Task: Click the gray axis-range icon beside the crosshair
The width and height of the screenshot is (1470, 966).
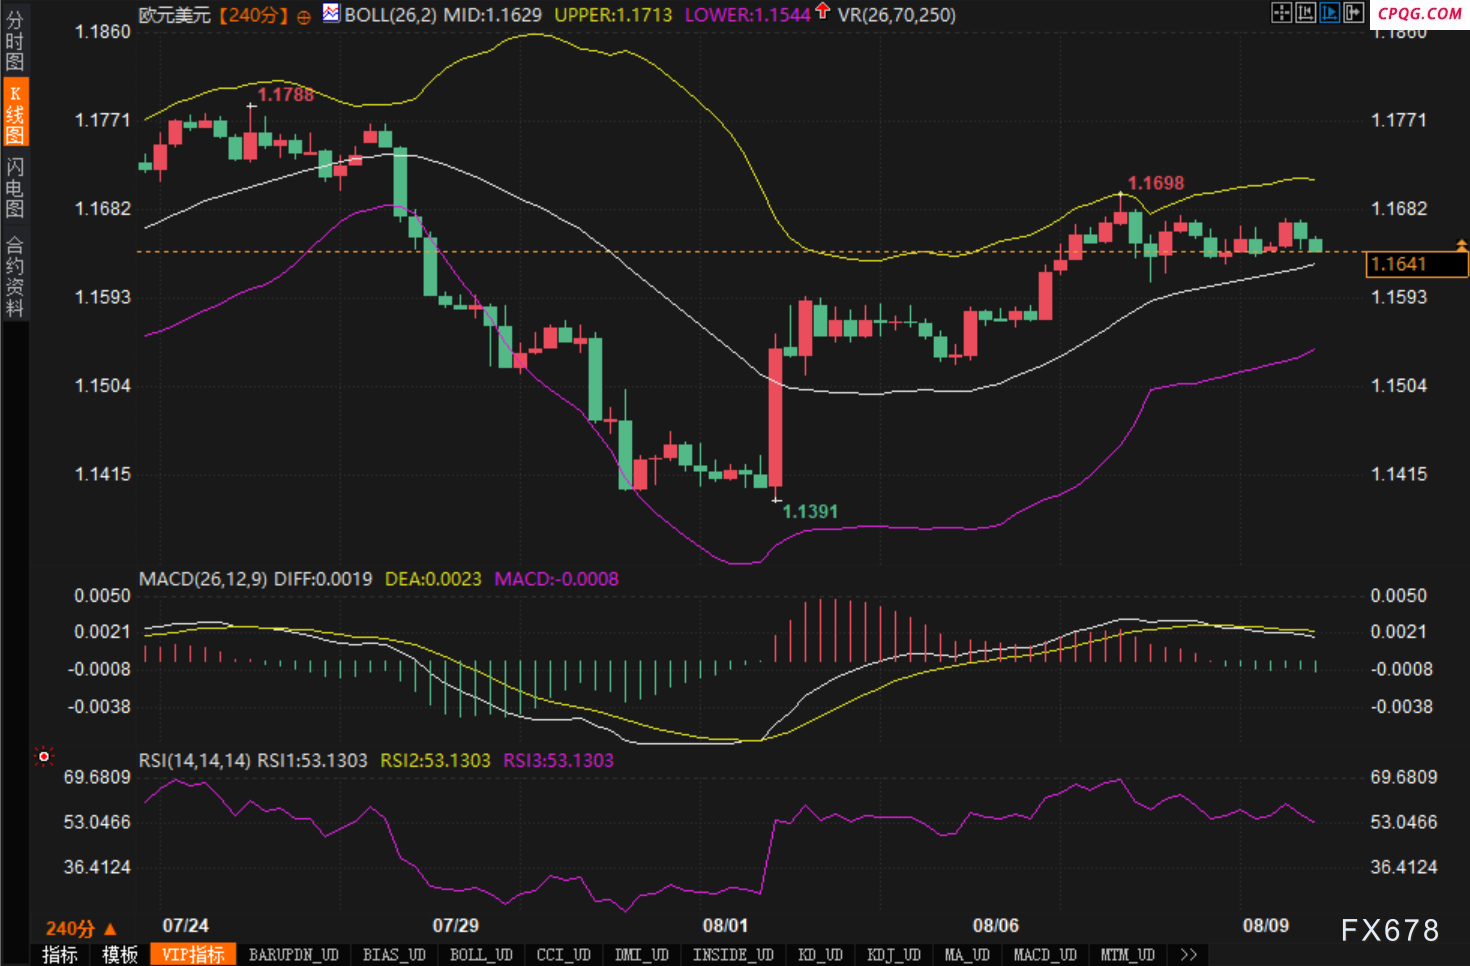Action: (1305, 12)
